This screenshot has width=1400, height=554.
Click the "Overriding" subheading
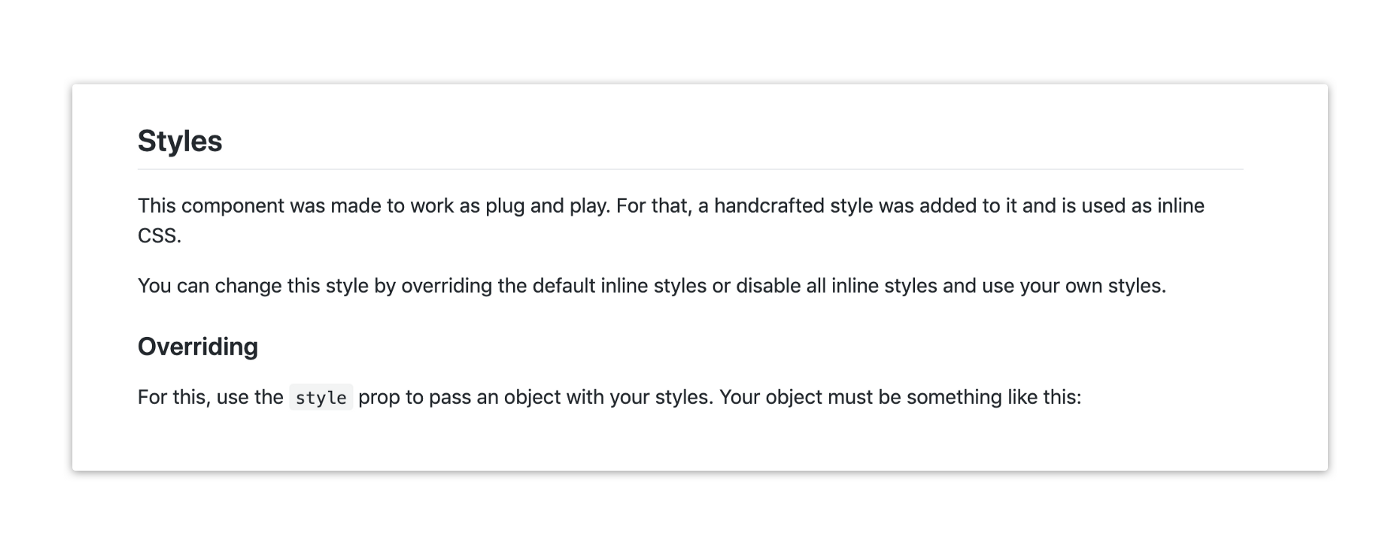(198, 347)
